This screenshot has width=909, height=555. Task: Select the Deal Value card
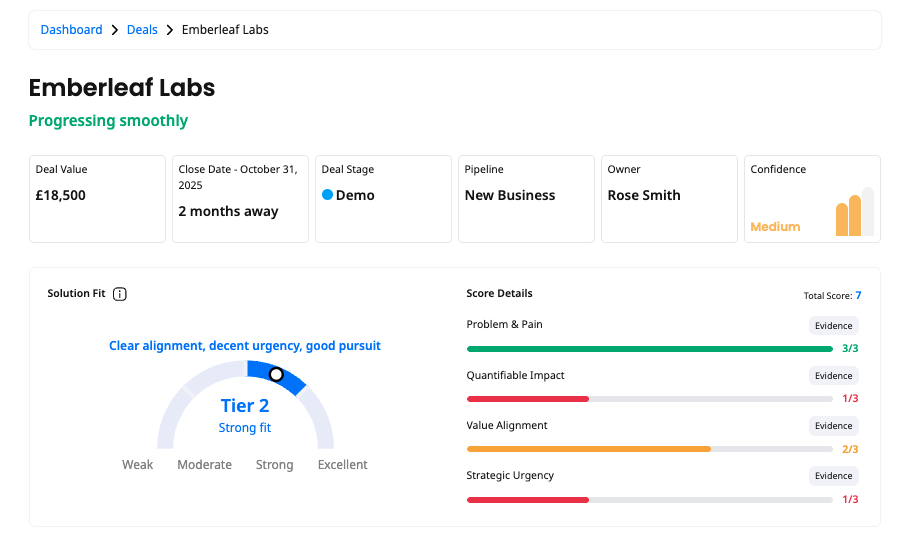click(97, 199)
